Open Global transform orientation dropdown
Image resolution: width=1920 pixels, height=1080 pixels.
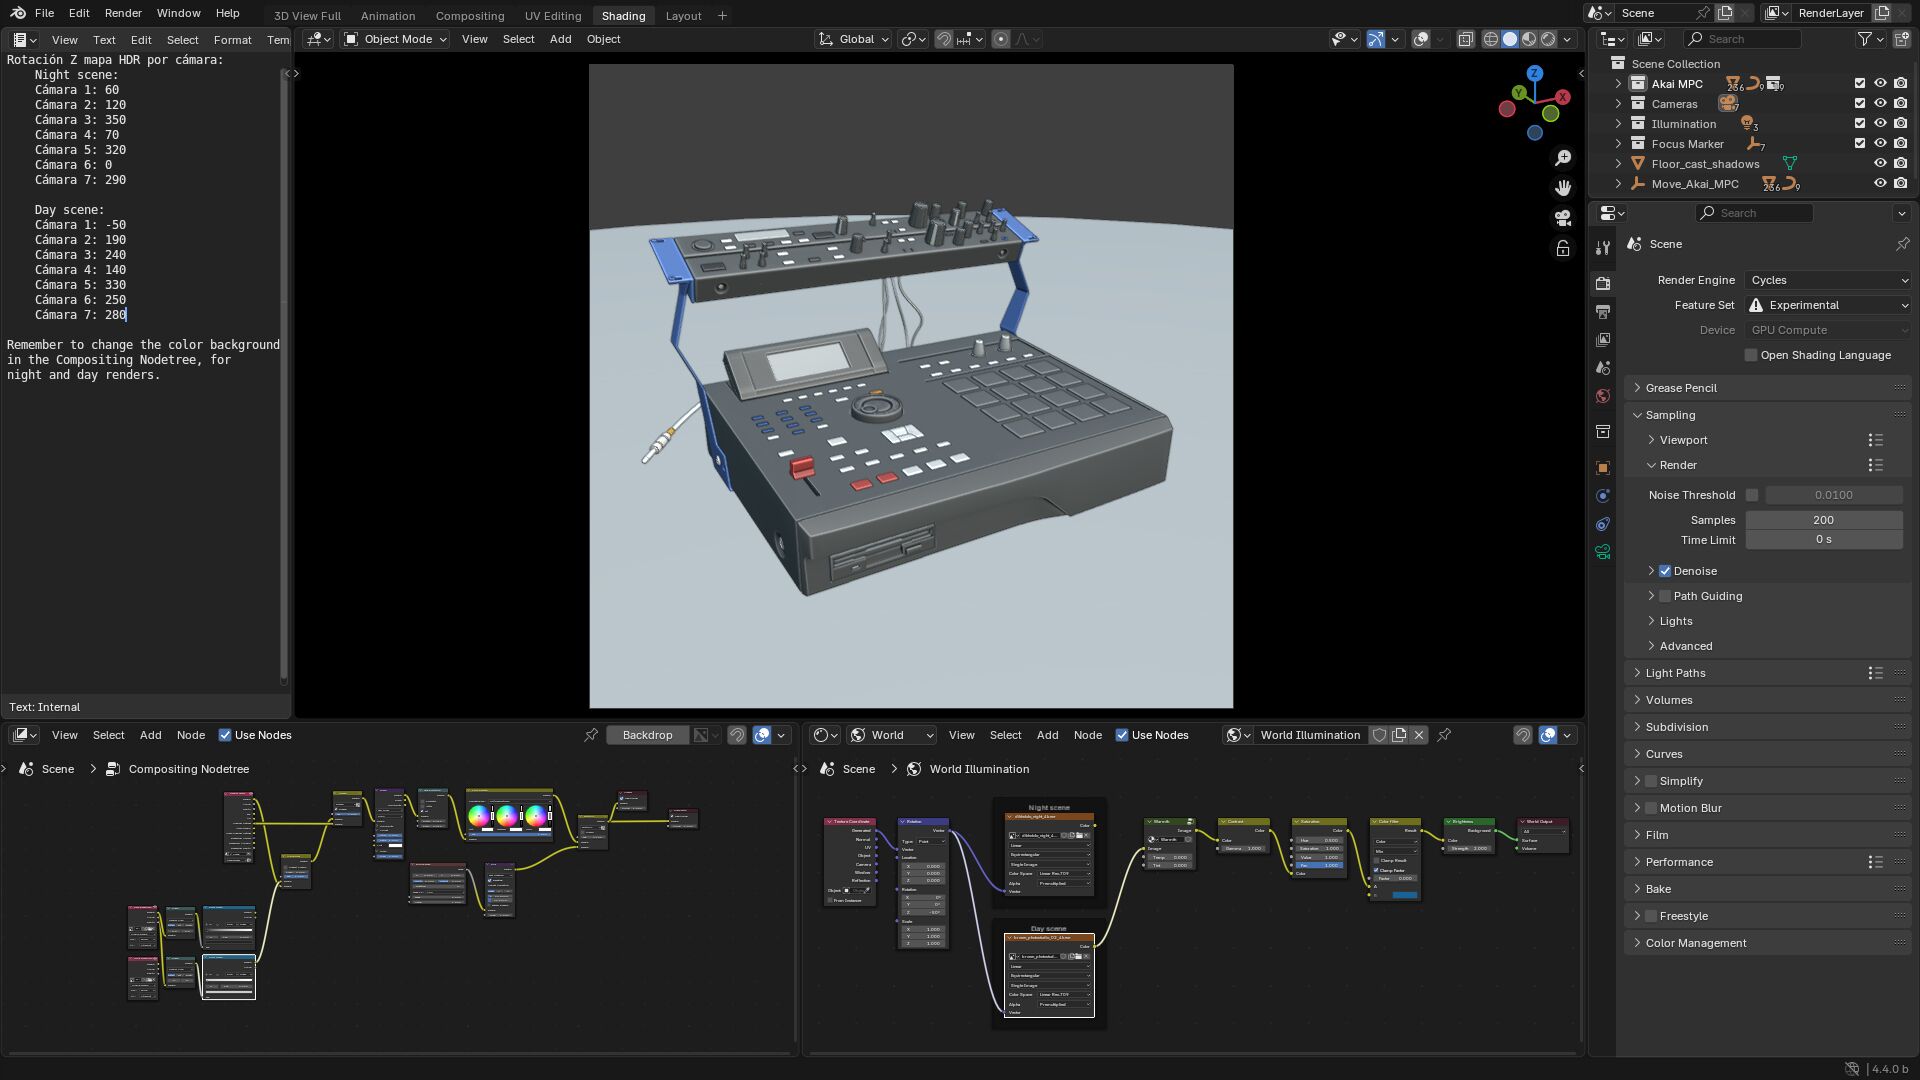point(853,39)
